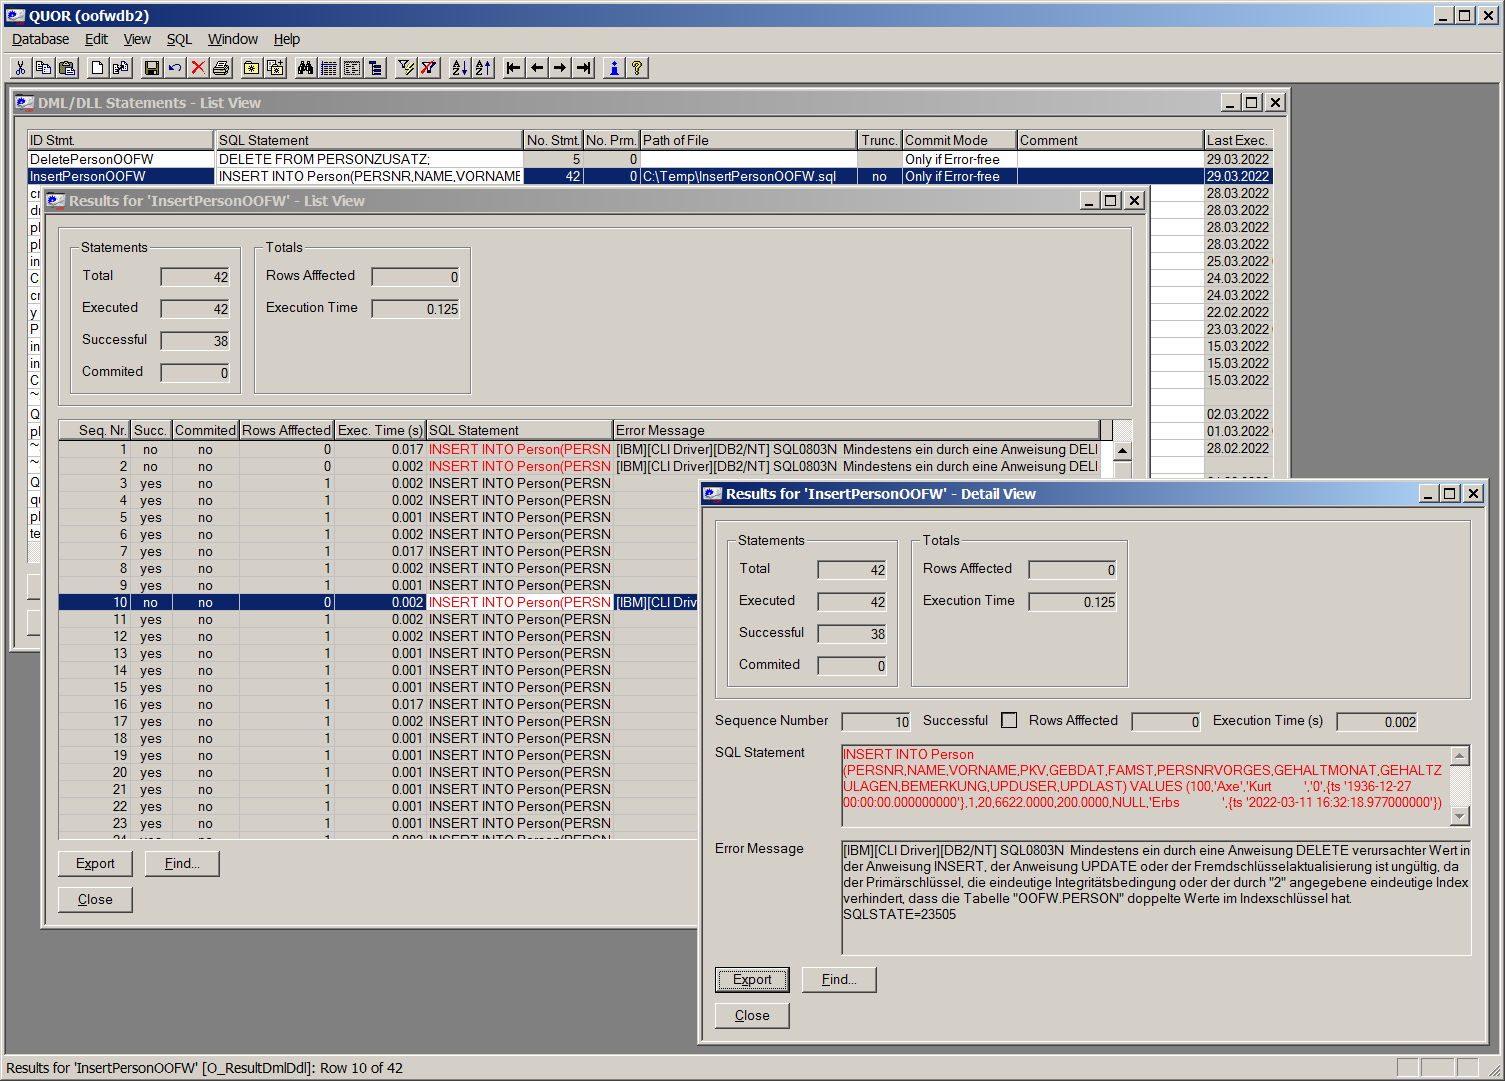Open the View menu
Image resolution: width=1505 pixels, height=1081 pixels.
click(x=137, y=39)
